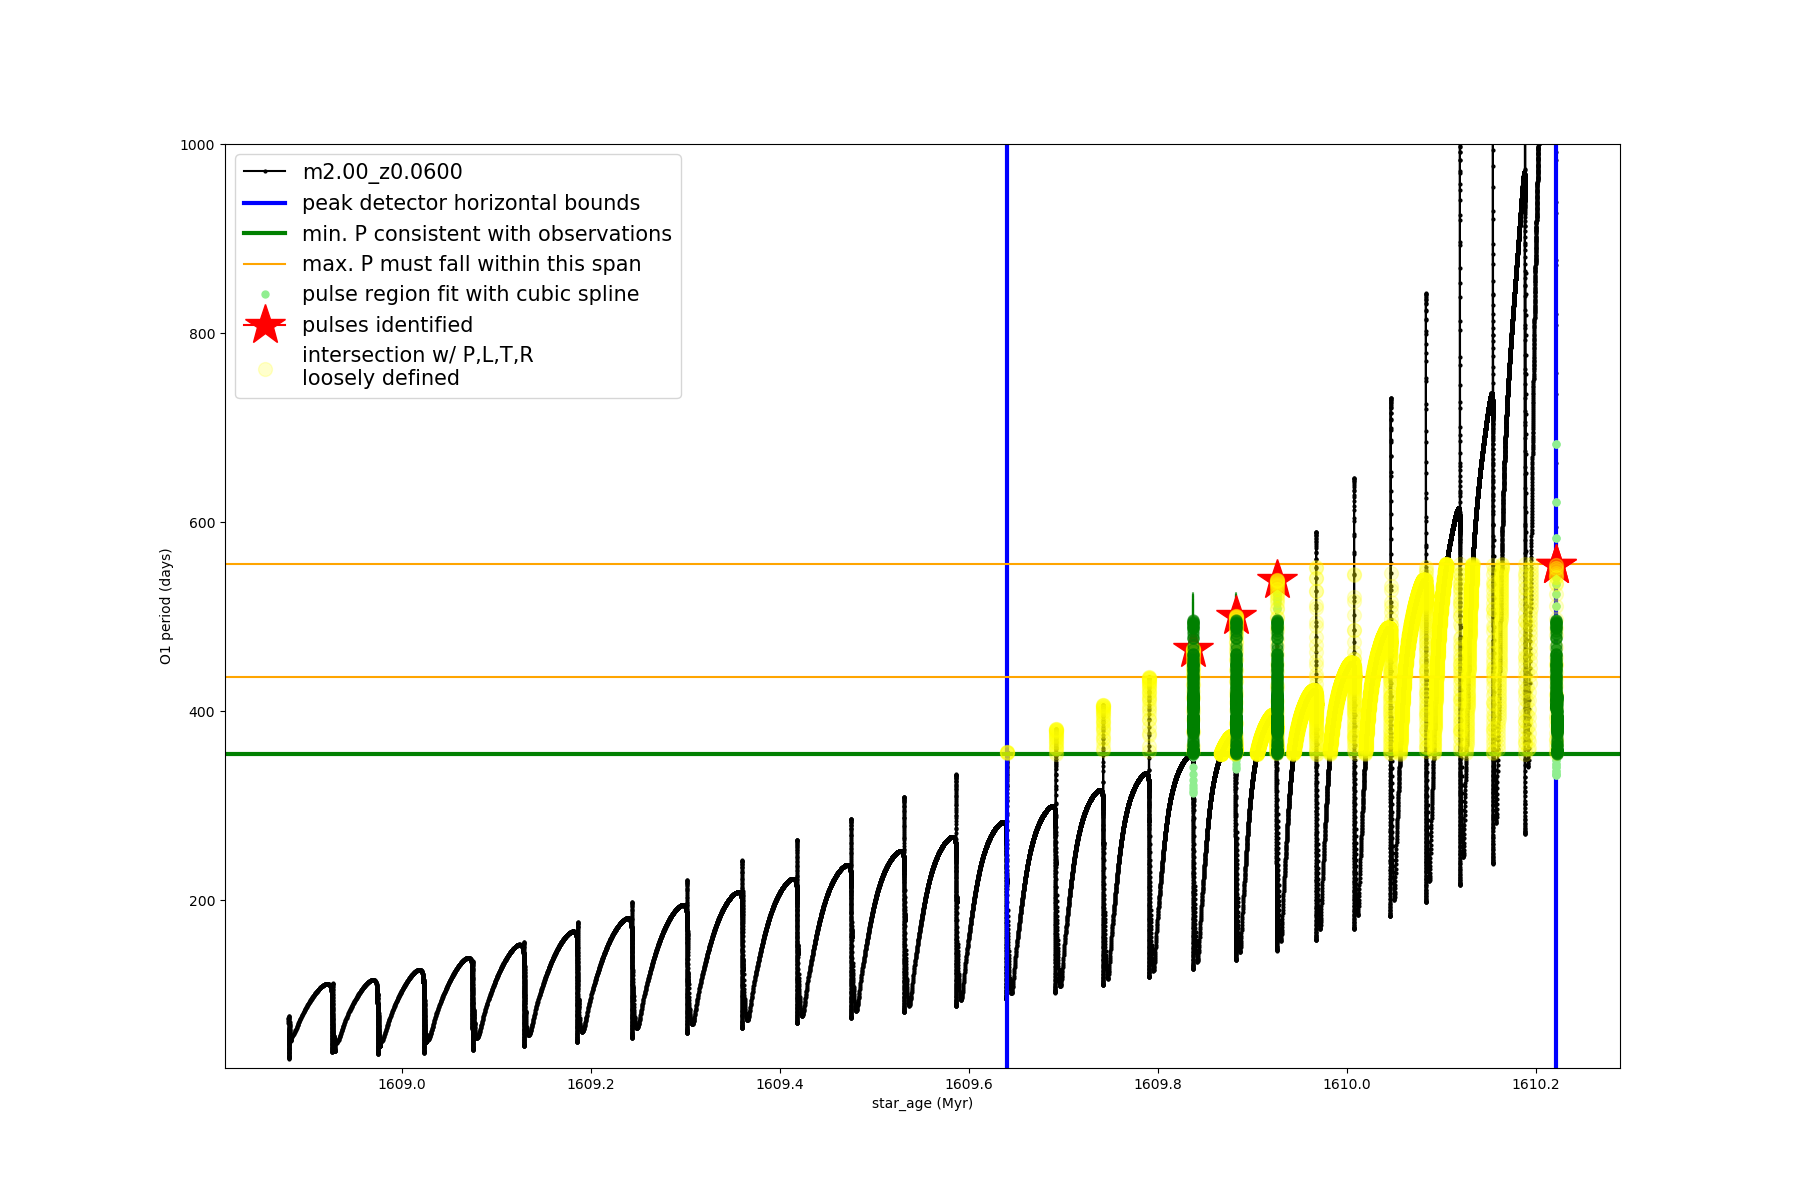Click the second red star from the left

point(1236,616)
